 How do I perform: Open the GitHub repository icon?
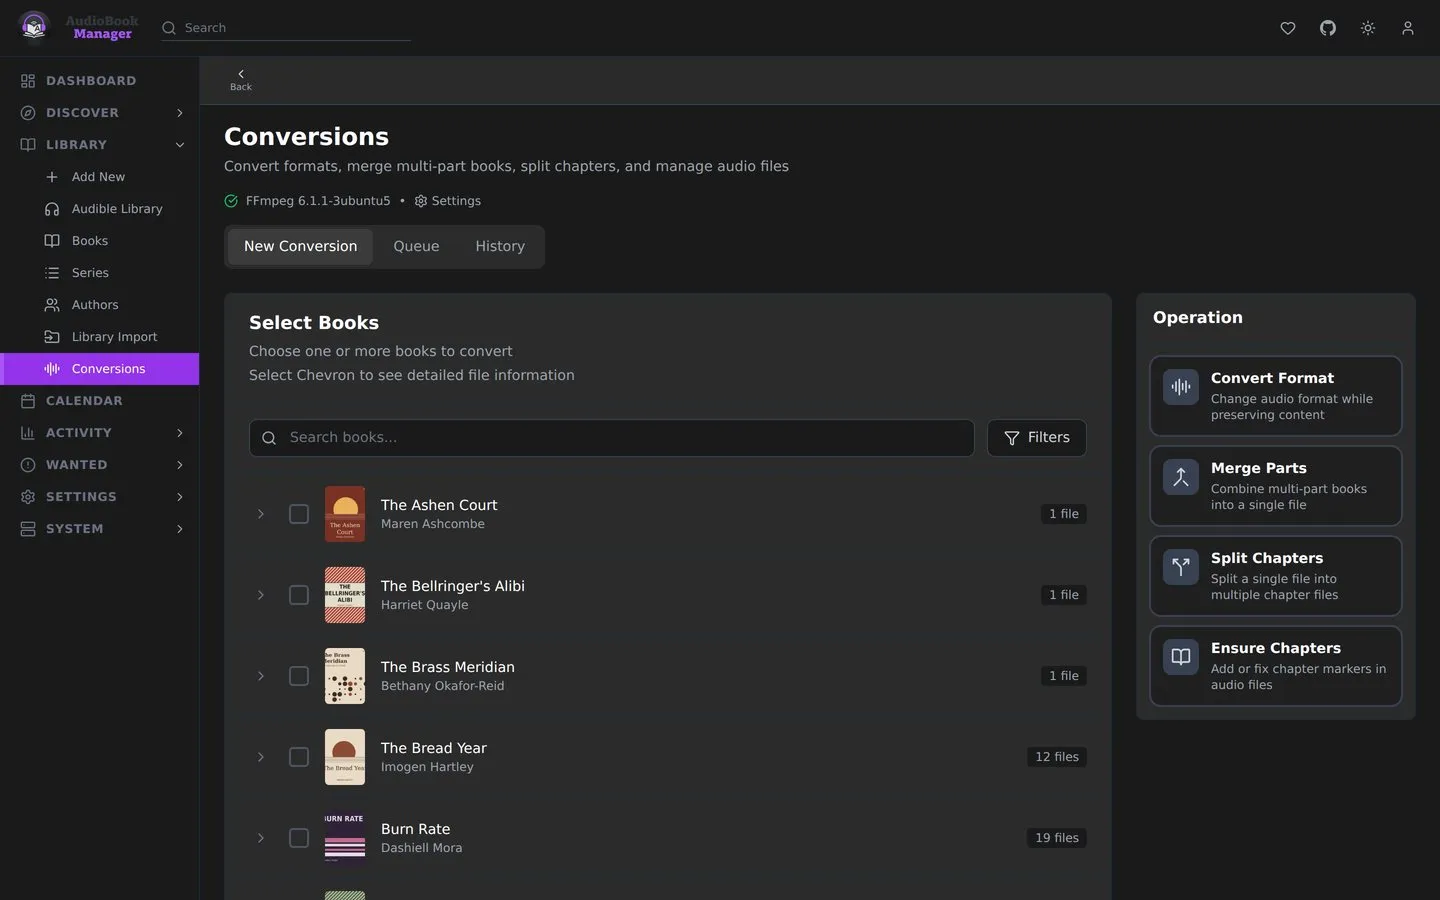(x=1328, y=28)
